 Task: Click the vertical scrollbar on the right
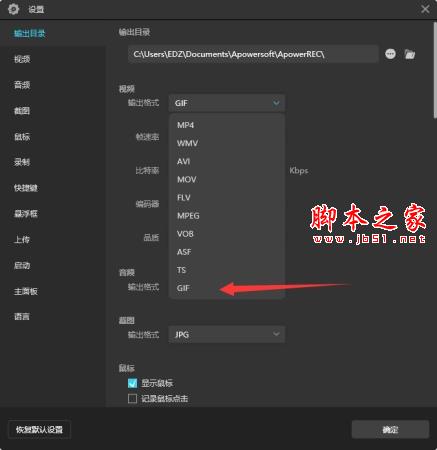click(x=435, y=70)
